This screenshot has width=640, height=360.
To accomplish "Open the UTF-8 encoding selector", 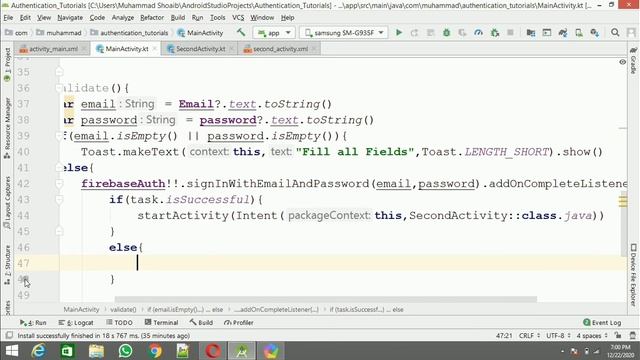I will click(x=558, y=336).
